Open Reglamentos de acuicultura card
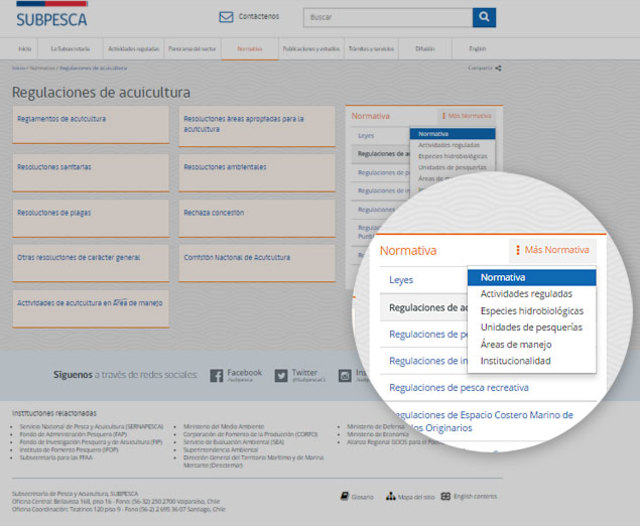 tap(91, 125)
